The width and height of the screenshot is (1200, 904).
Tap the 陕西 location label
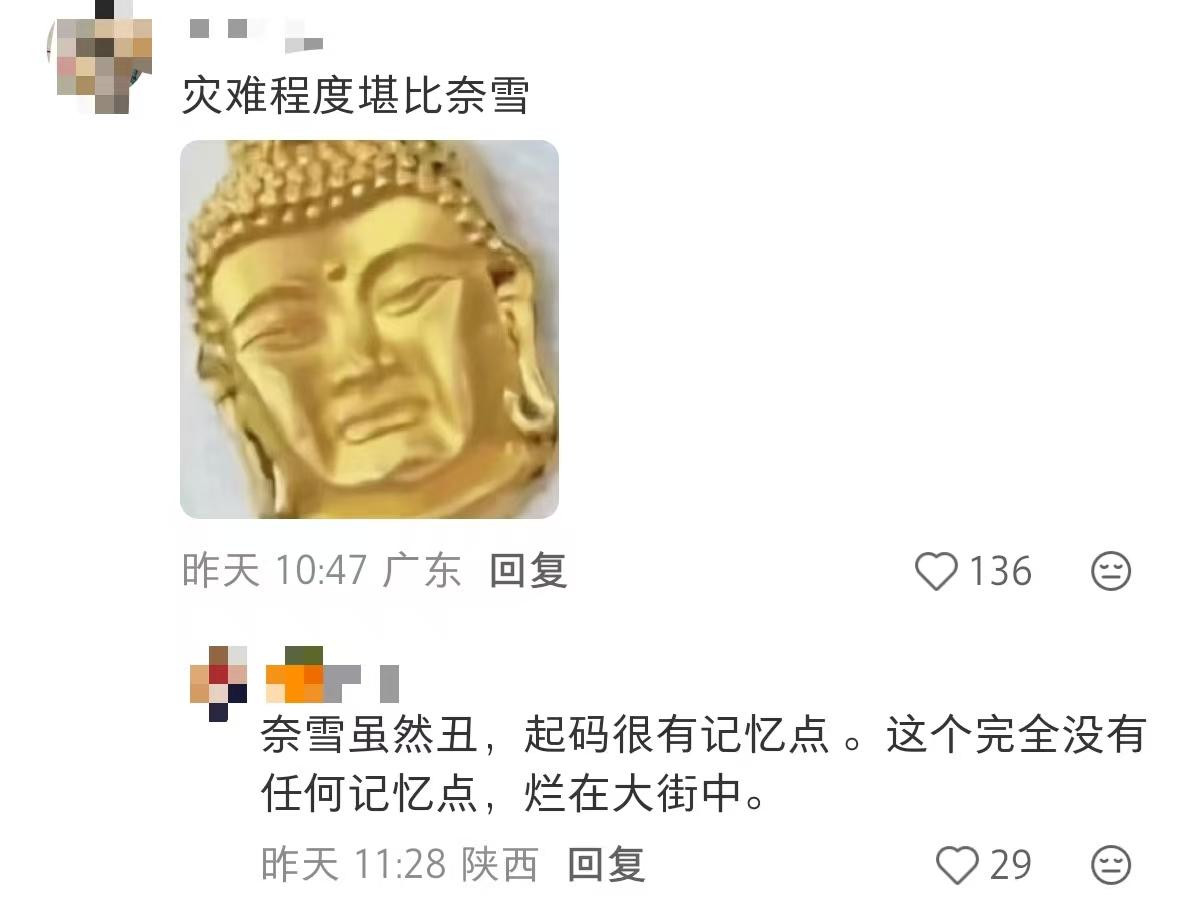(x=500, y=864)
